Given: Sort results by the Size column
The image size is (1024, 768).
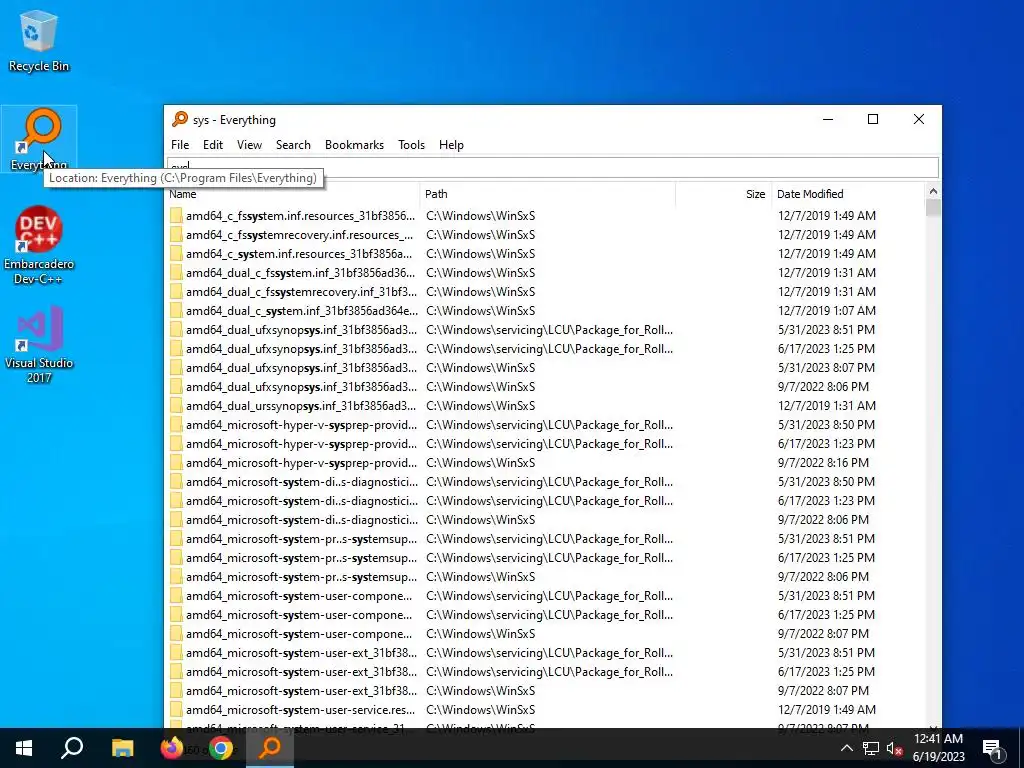Looking at the screenshot, I should coord(724,194).
